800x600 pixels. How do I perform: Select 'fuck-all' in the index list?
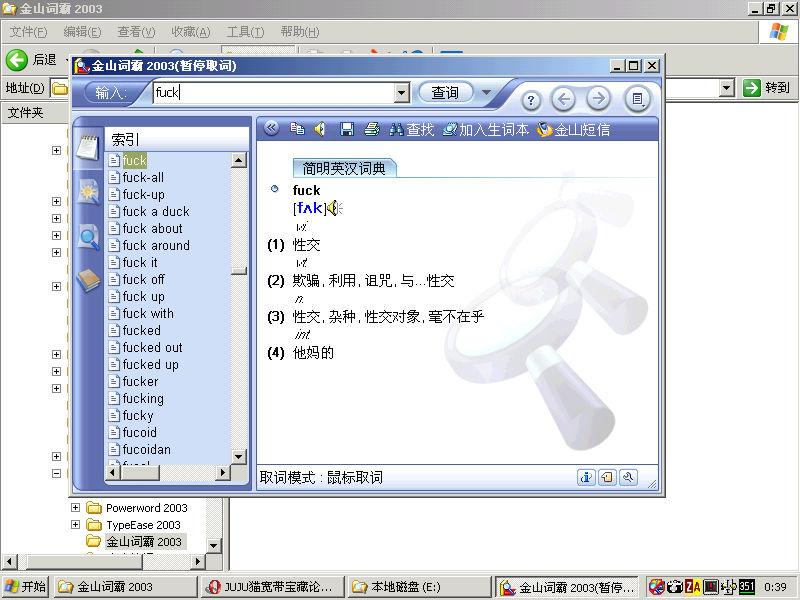143,178
